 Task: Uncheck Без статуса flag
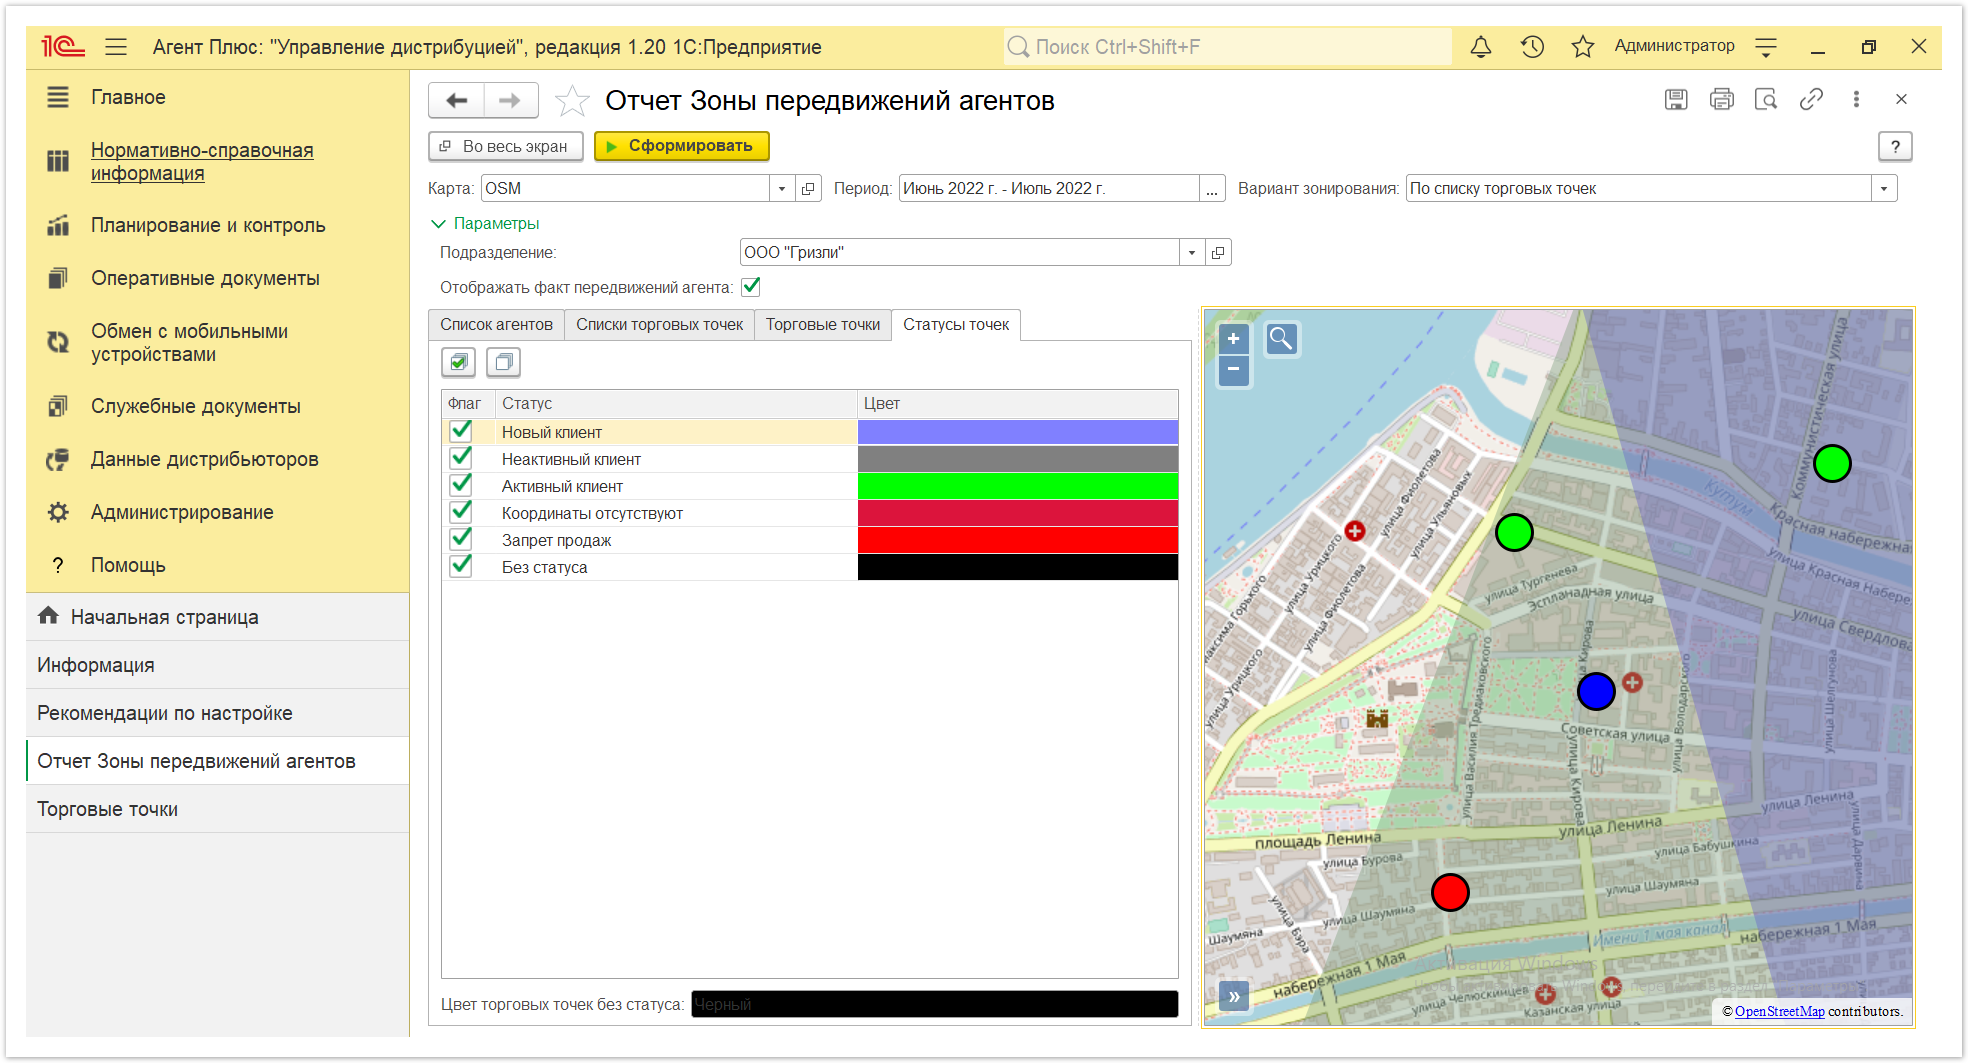461,566
